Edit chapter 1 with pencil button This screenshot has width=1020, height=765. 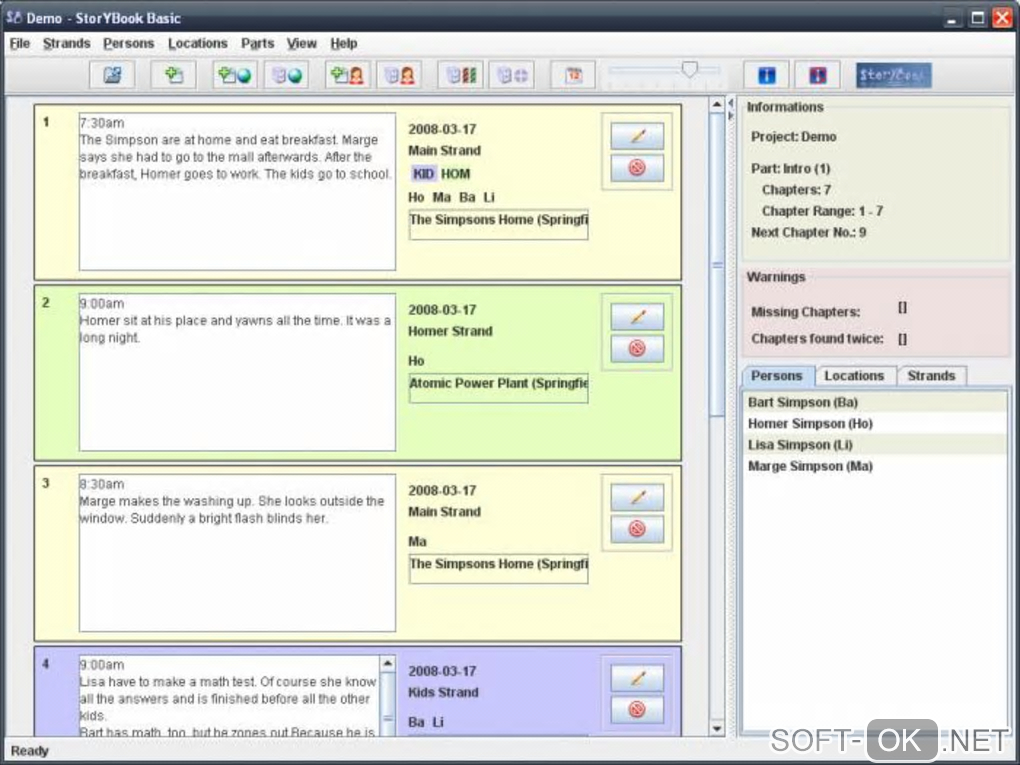click(x=638, y=136)
